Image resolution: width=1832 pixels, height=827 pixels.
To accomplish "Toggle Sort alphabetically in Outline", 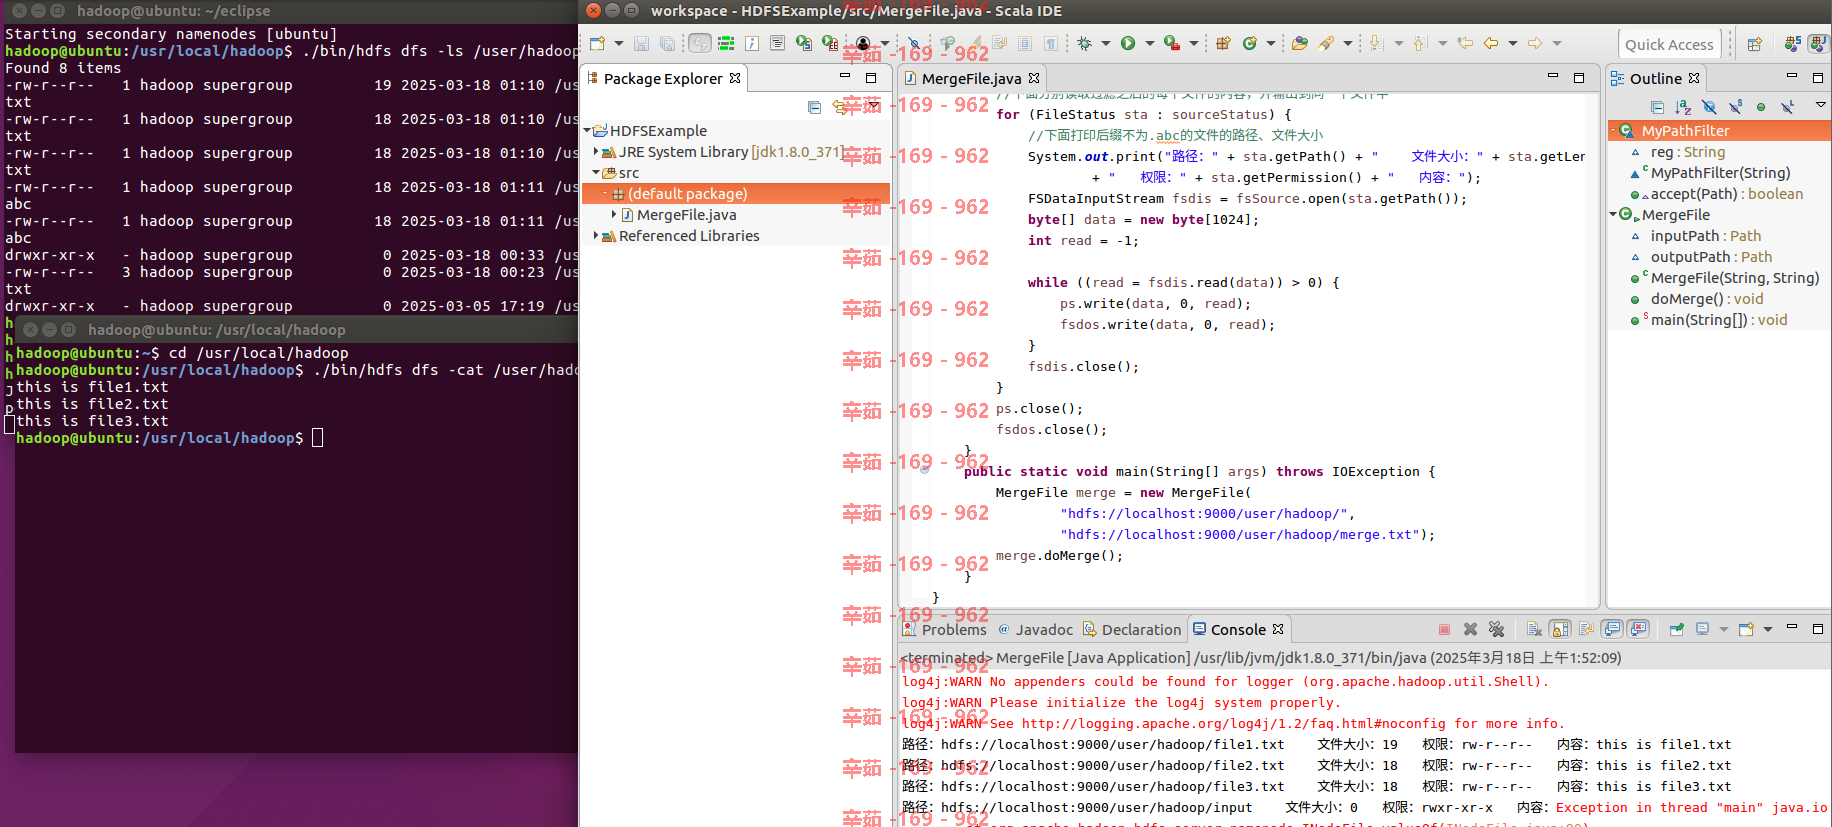I will coord(1683,107).
